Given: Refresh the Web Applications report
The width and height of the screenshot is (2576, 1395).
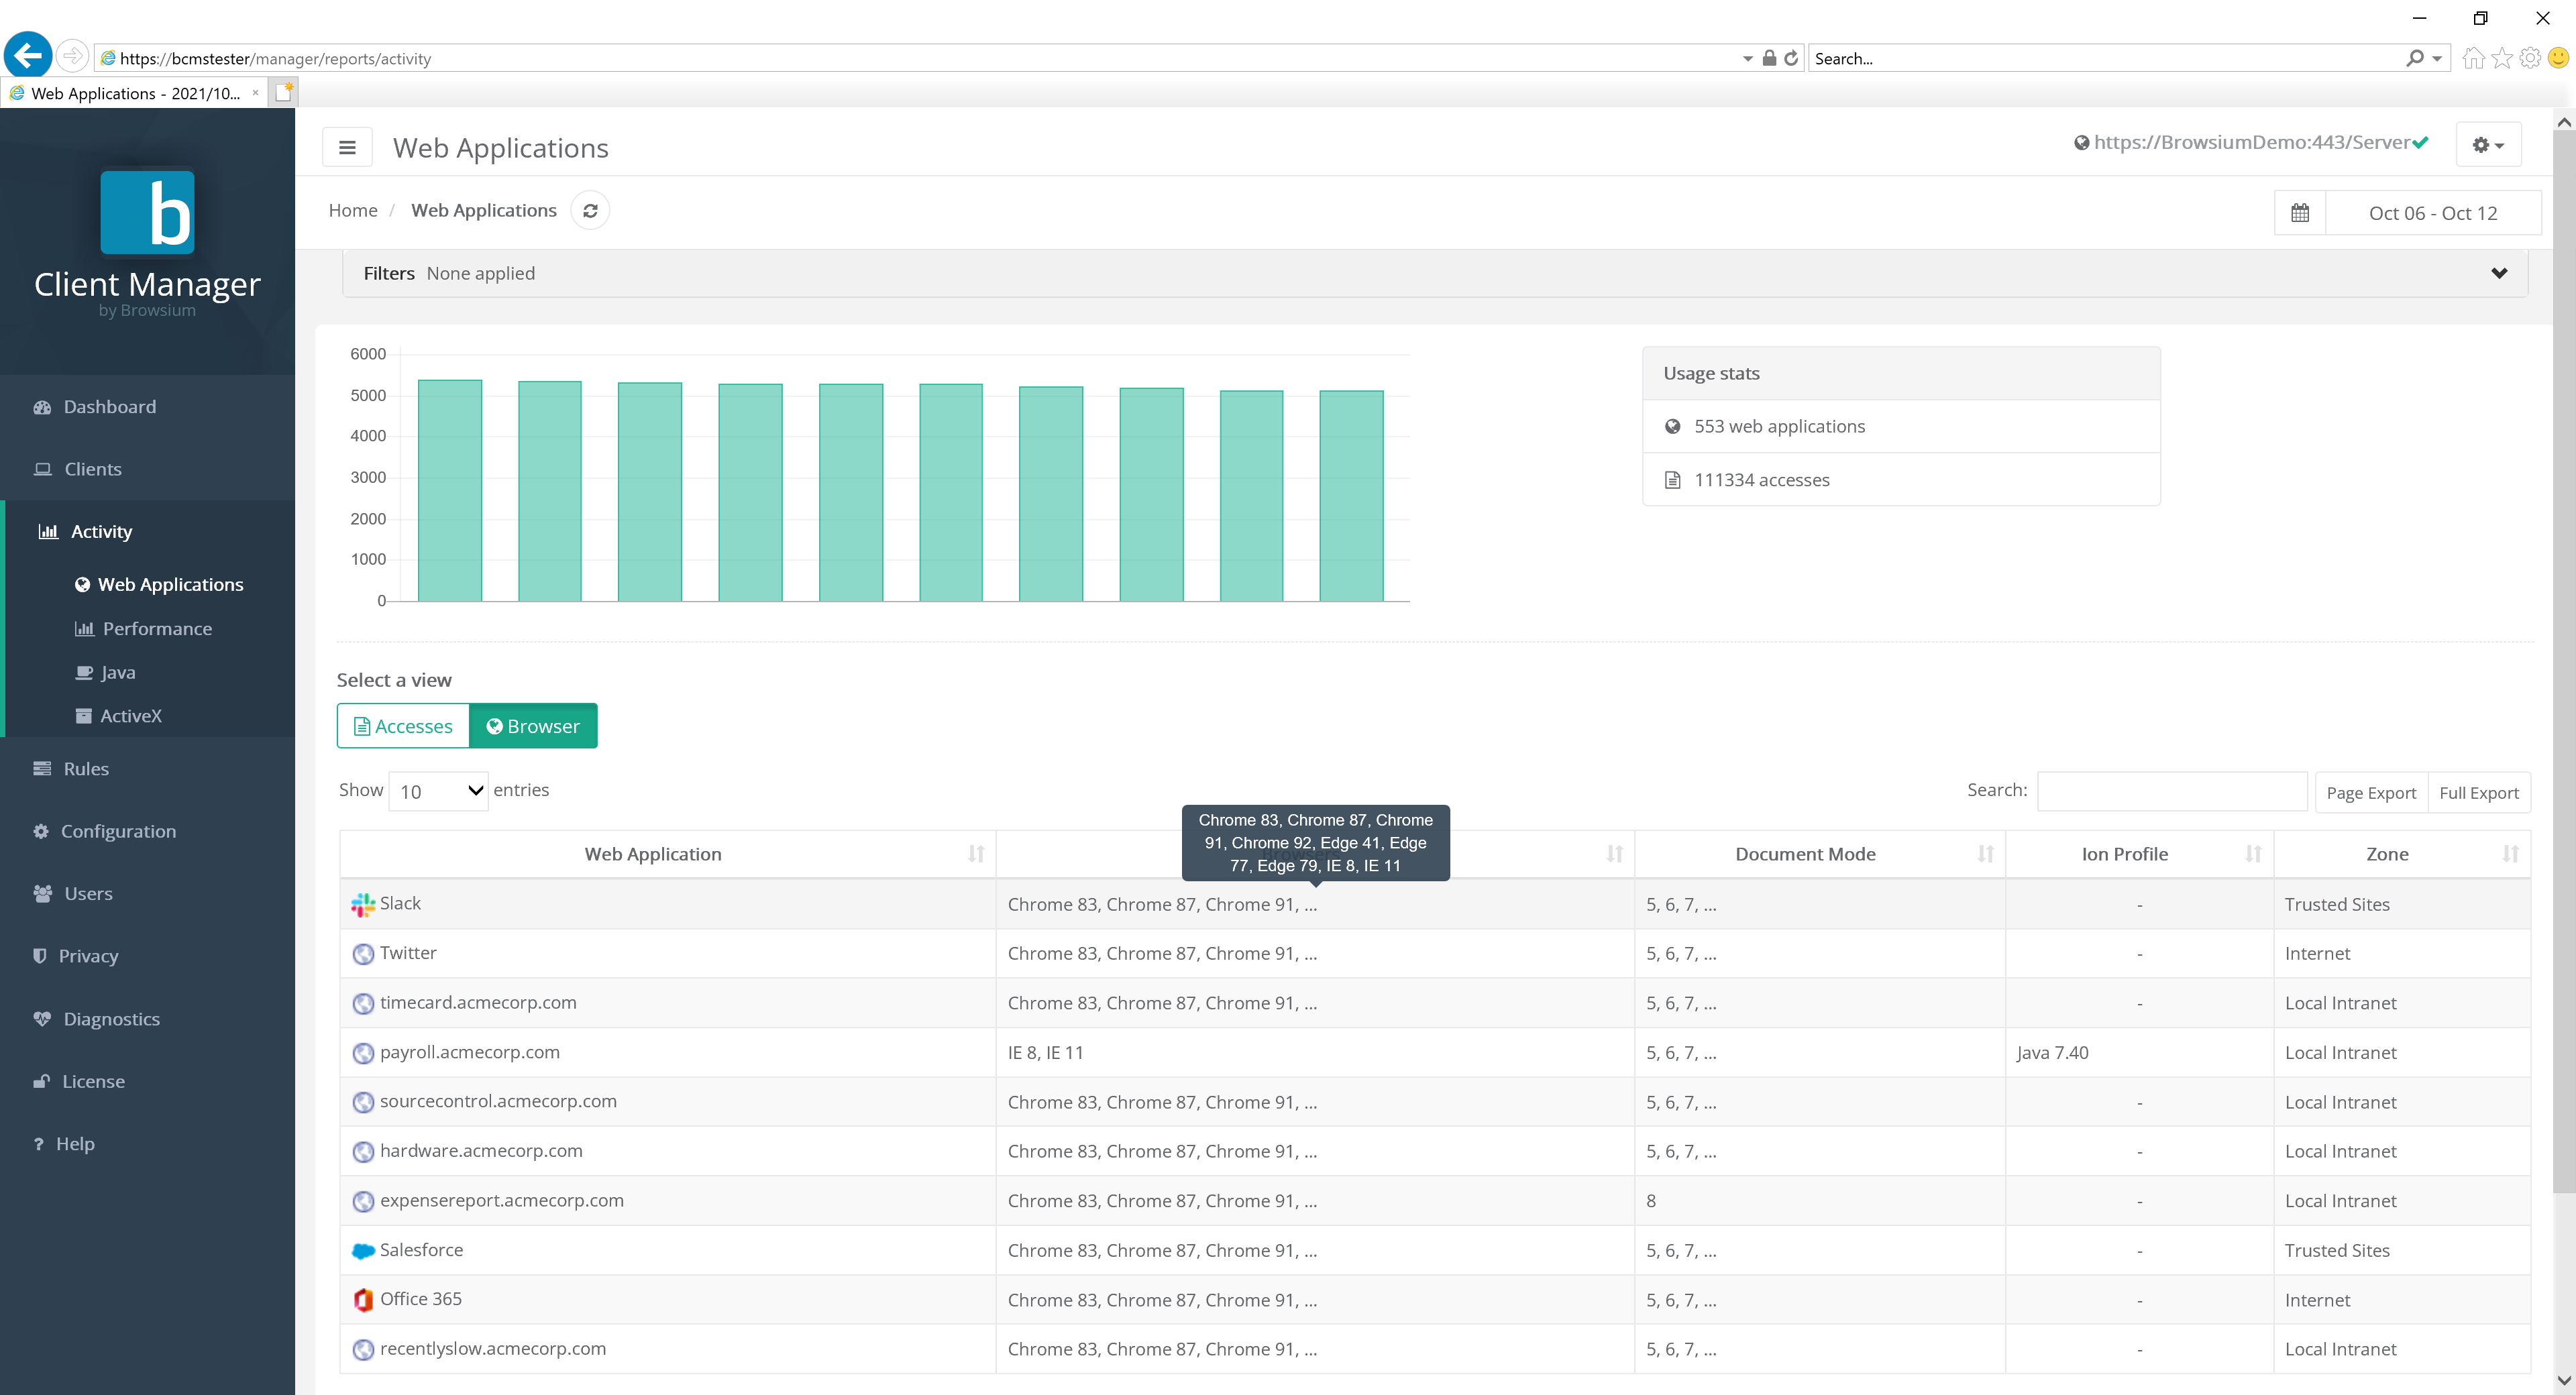Looking at the screenshot, I should tap(590, 210).
